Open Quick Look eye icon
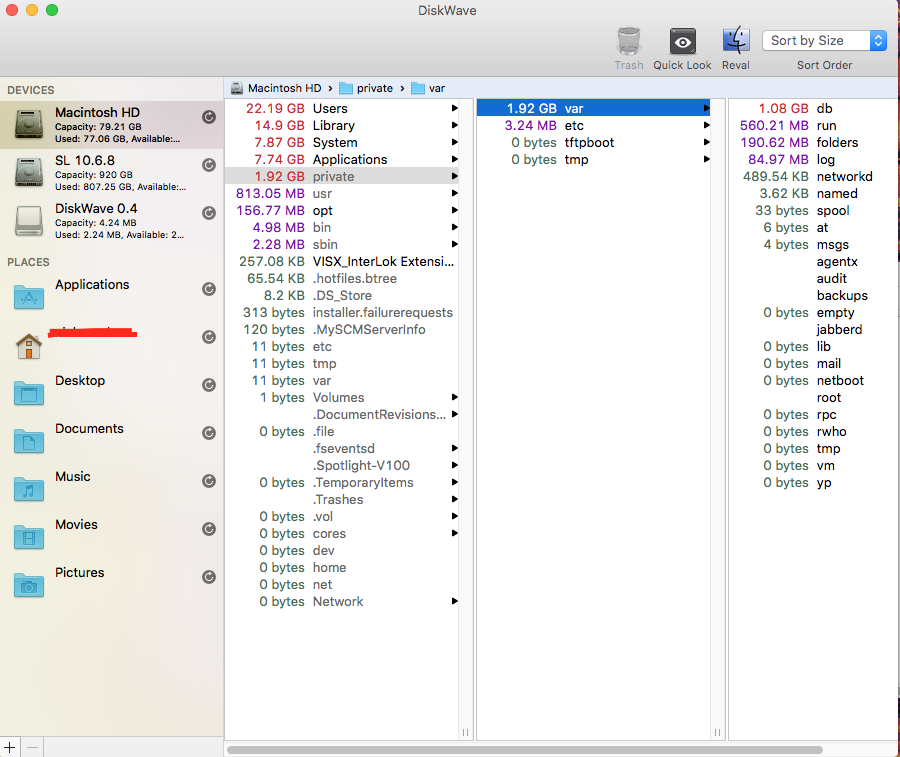The image size is (900, 757). tap(682, 41)
